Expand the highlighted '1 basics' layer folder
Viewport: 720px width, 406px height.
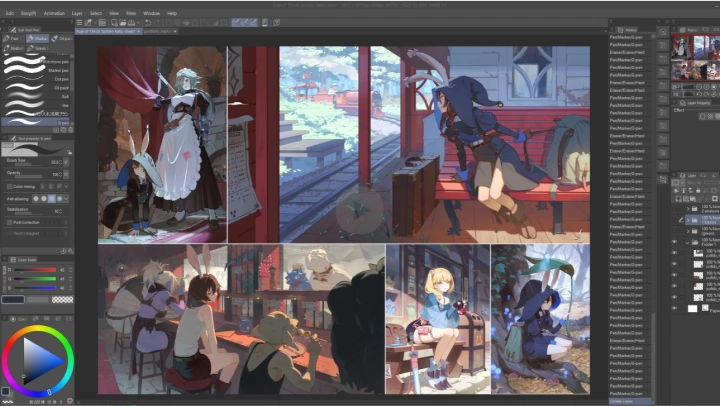[x=688, y=220]
